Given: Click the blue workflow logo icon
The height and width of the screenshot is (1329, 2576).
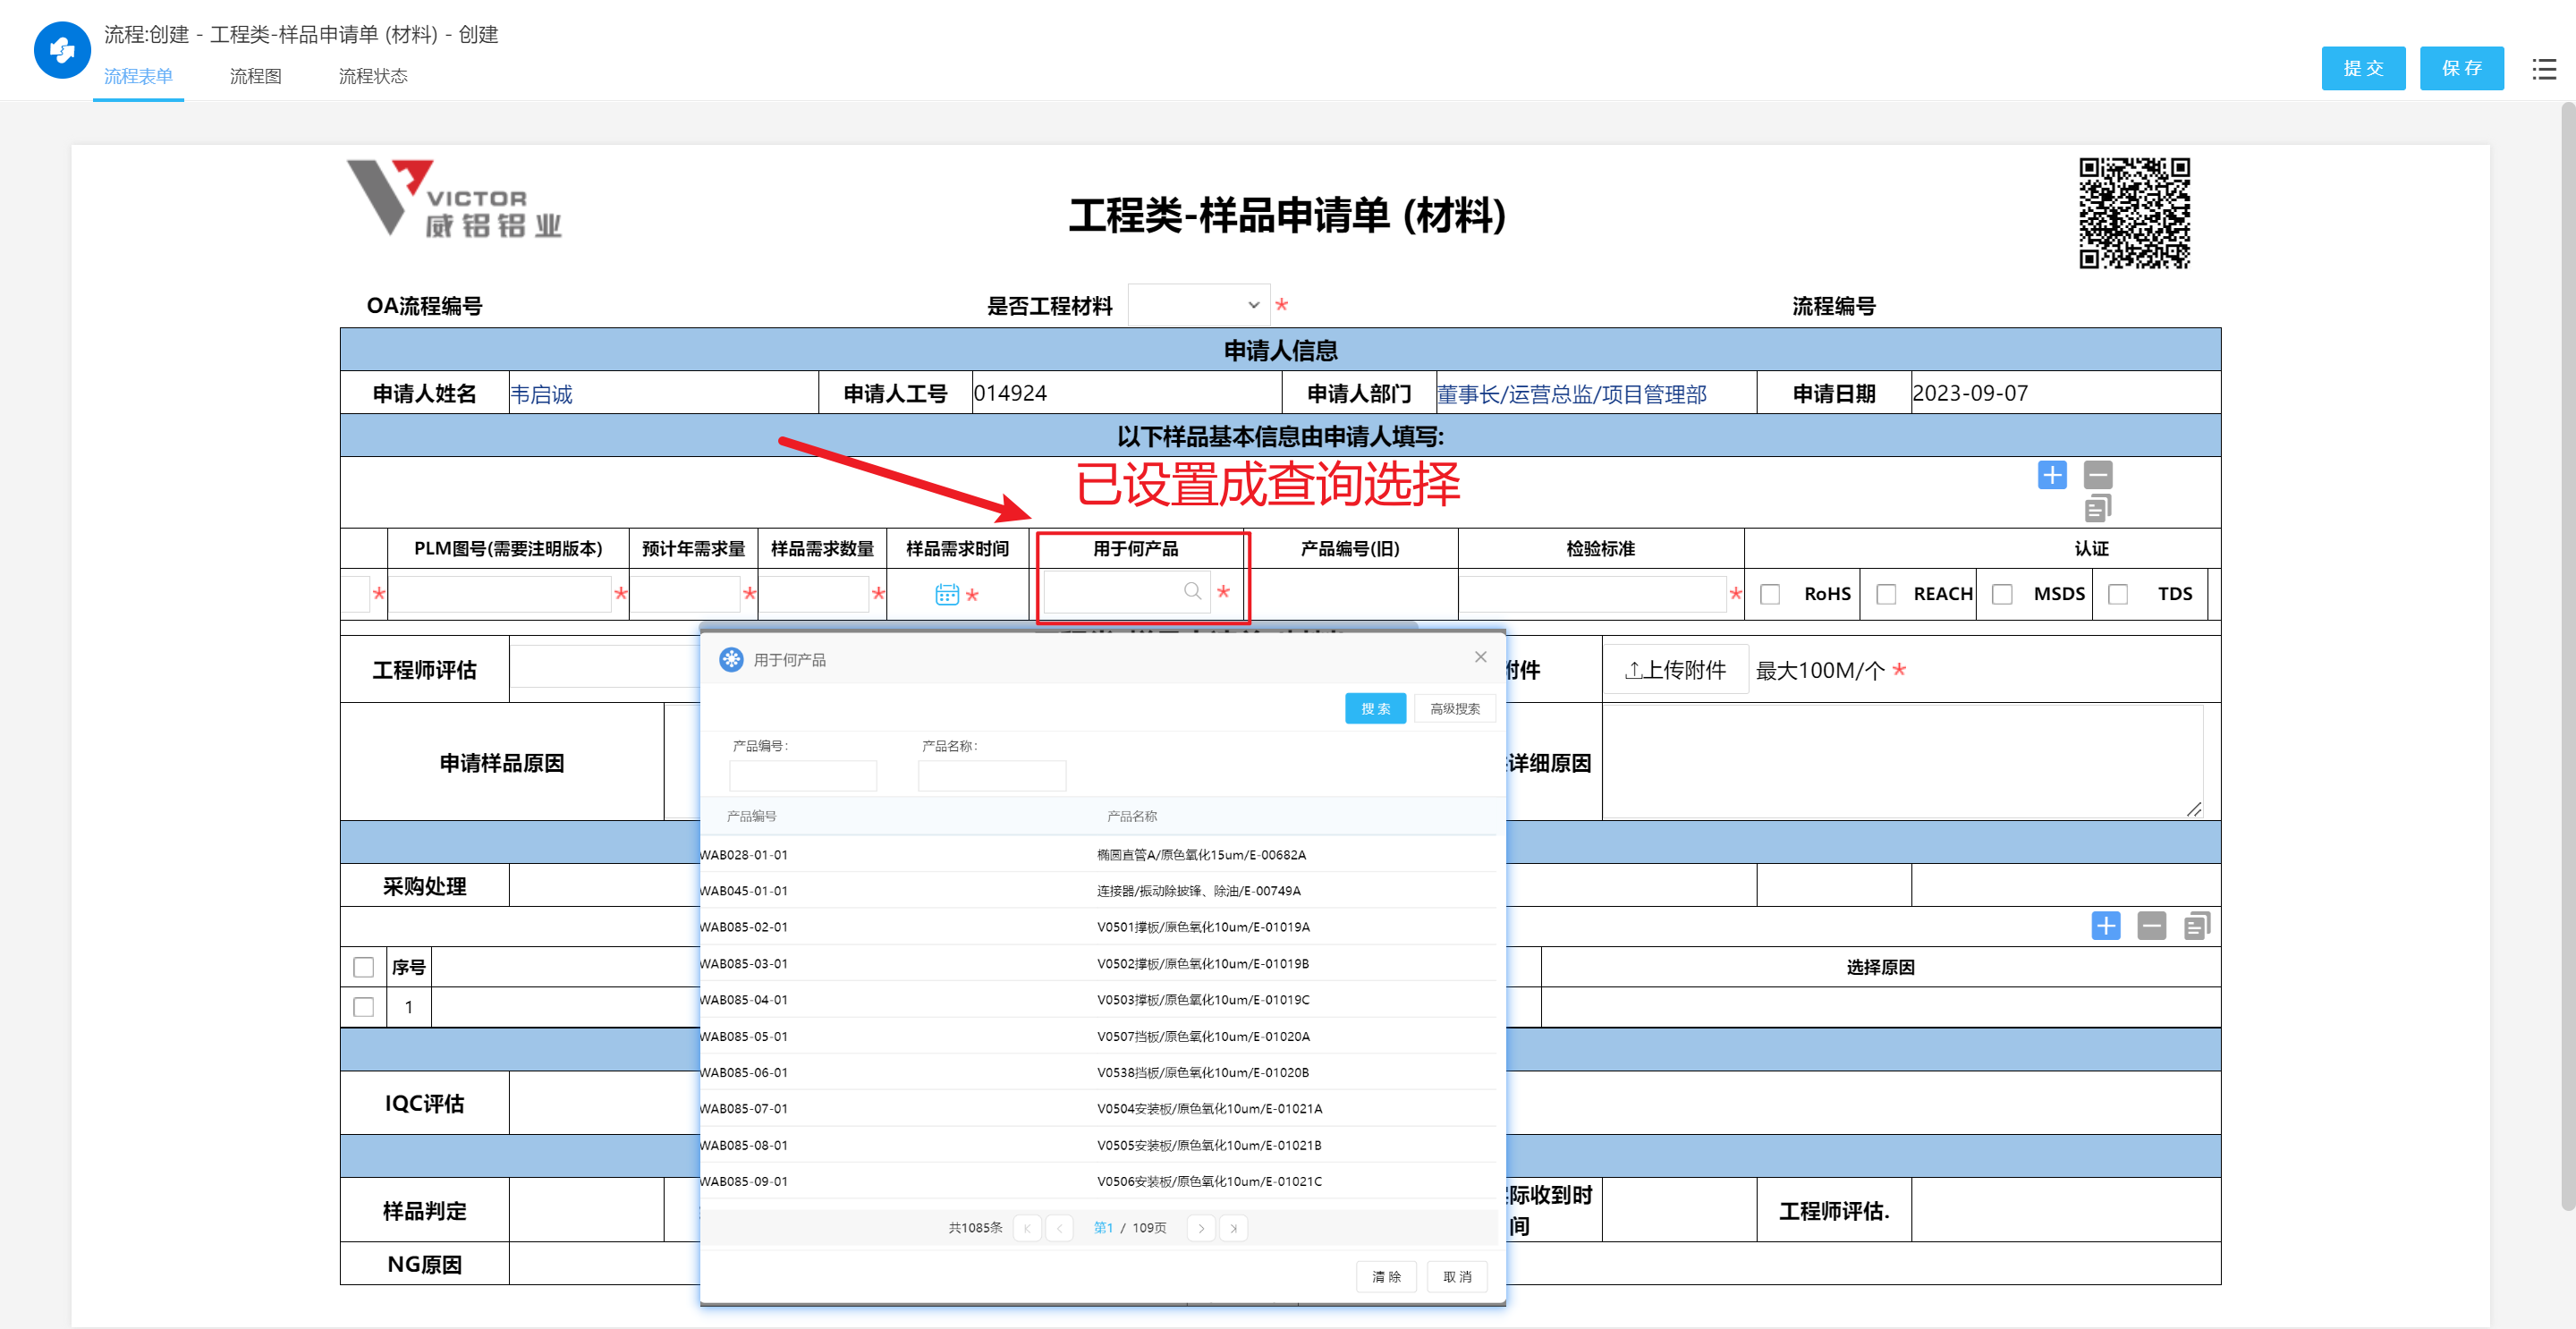Looking at the screenshot, I should [62, 50].
